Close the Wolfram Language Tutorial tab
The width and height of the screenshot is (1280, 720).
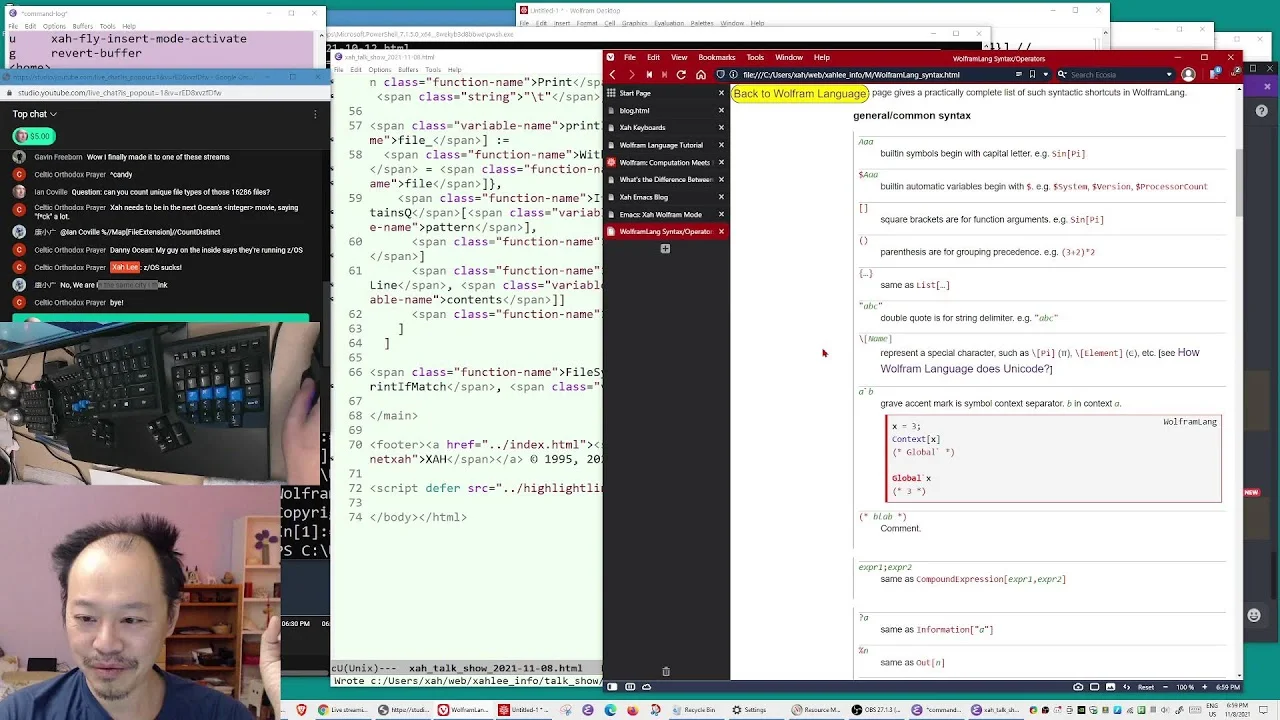(721, 145)
